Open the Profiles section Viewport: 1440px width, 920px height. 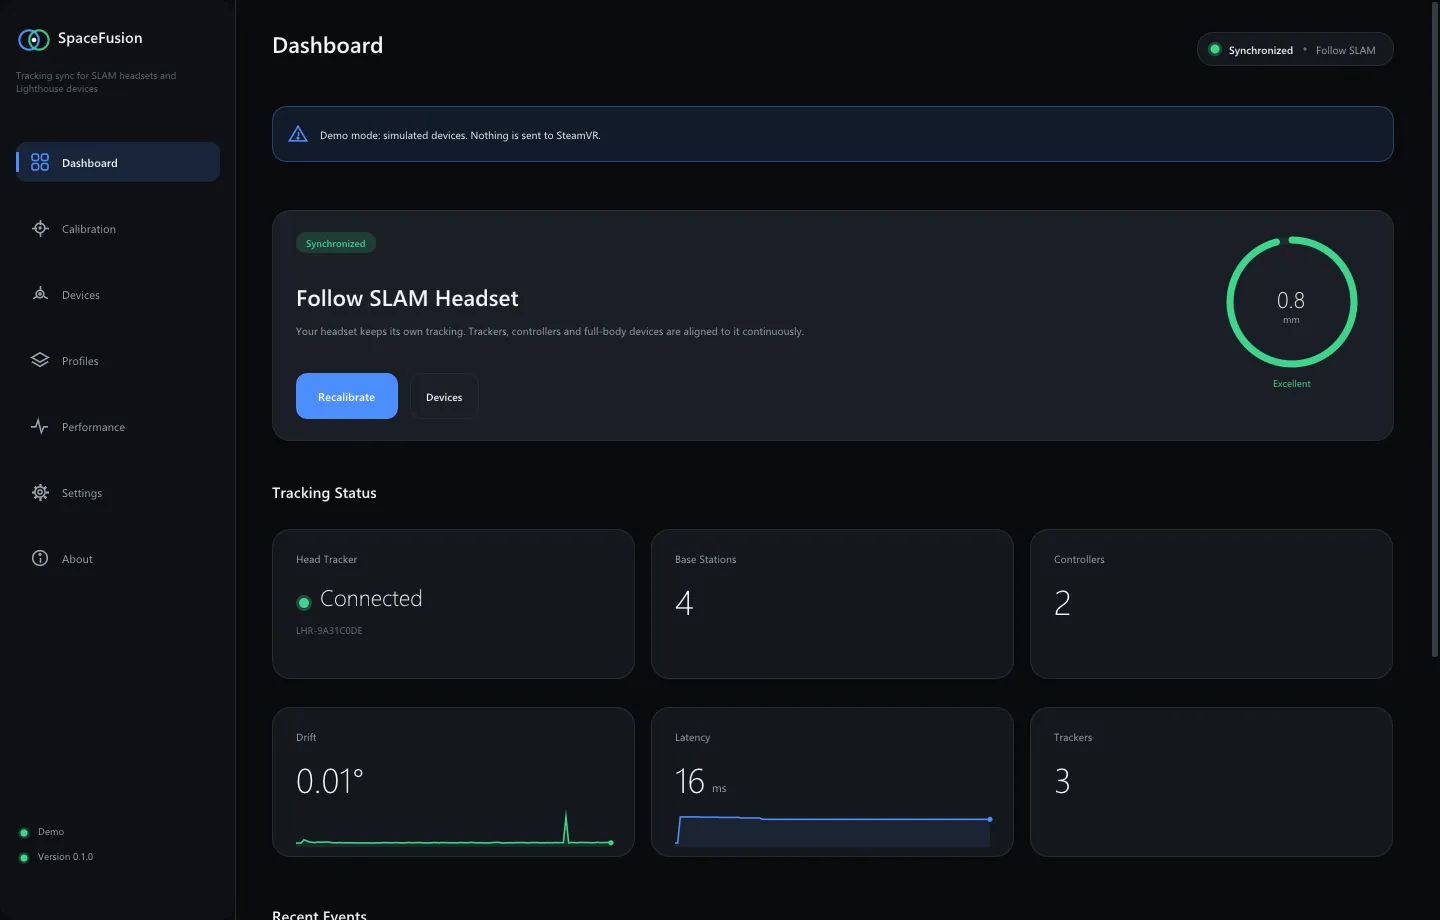pyautogui.click(x=118, y=360)
